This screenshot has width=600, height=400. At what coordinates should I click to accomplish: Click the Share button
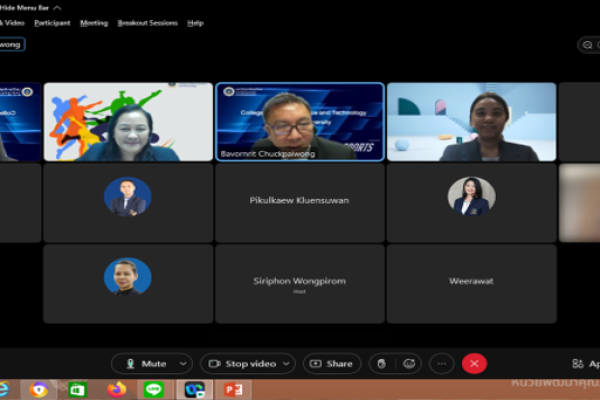pos(332,364)
